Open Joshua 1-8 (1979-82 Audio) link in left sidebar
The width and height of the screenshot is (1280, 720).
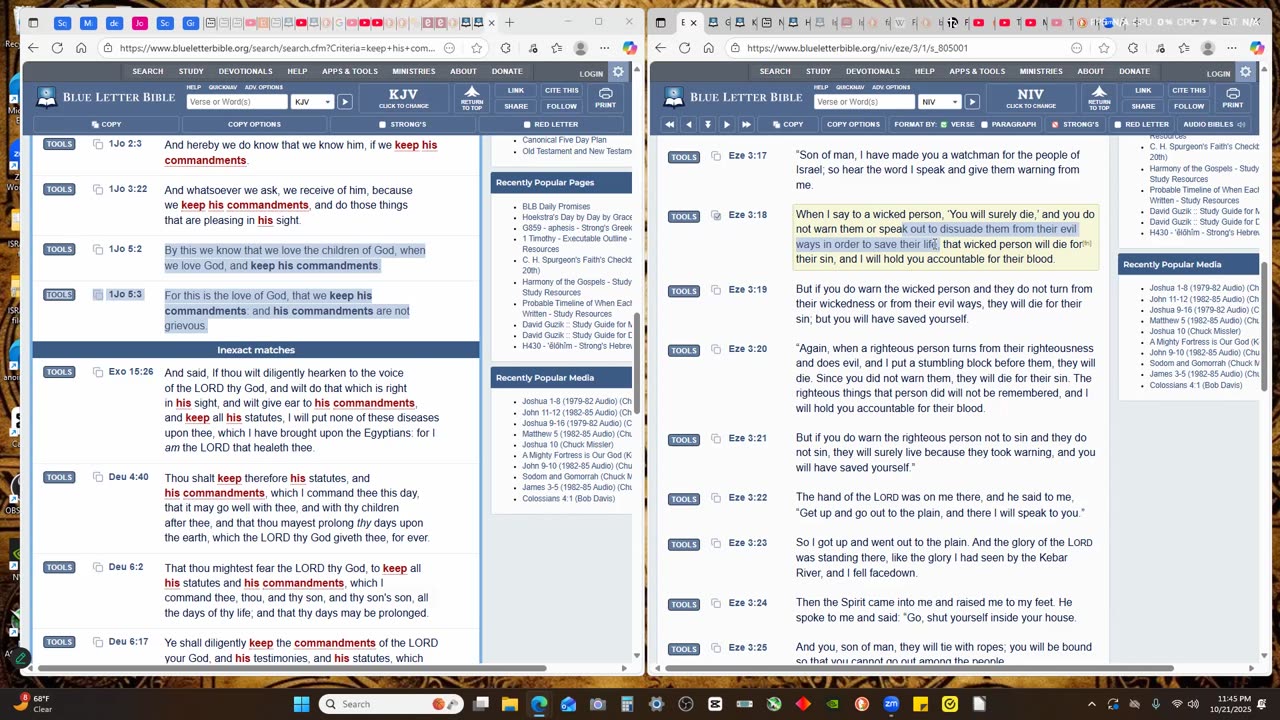pos(577,401)
